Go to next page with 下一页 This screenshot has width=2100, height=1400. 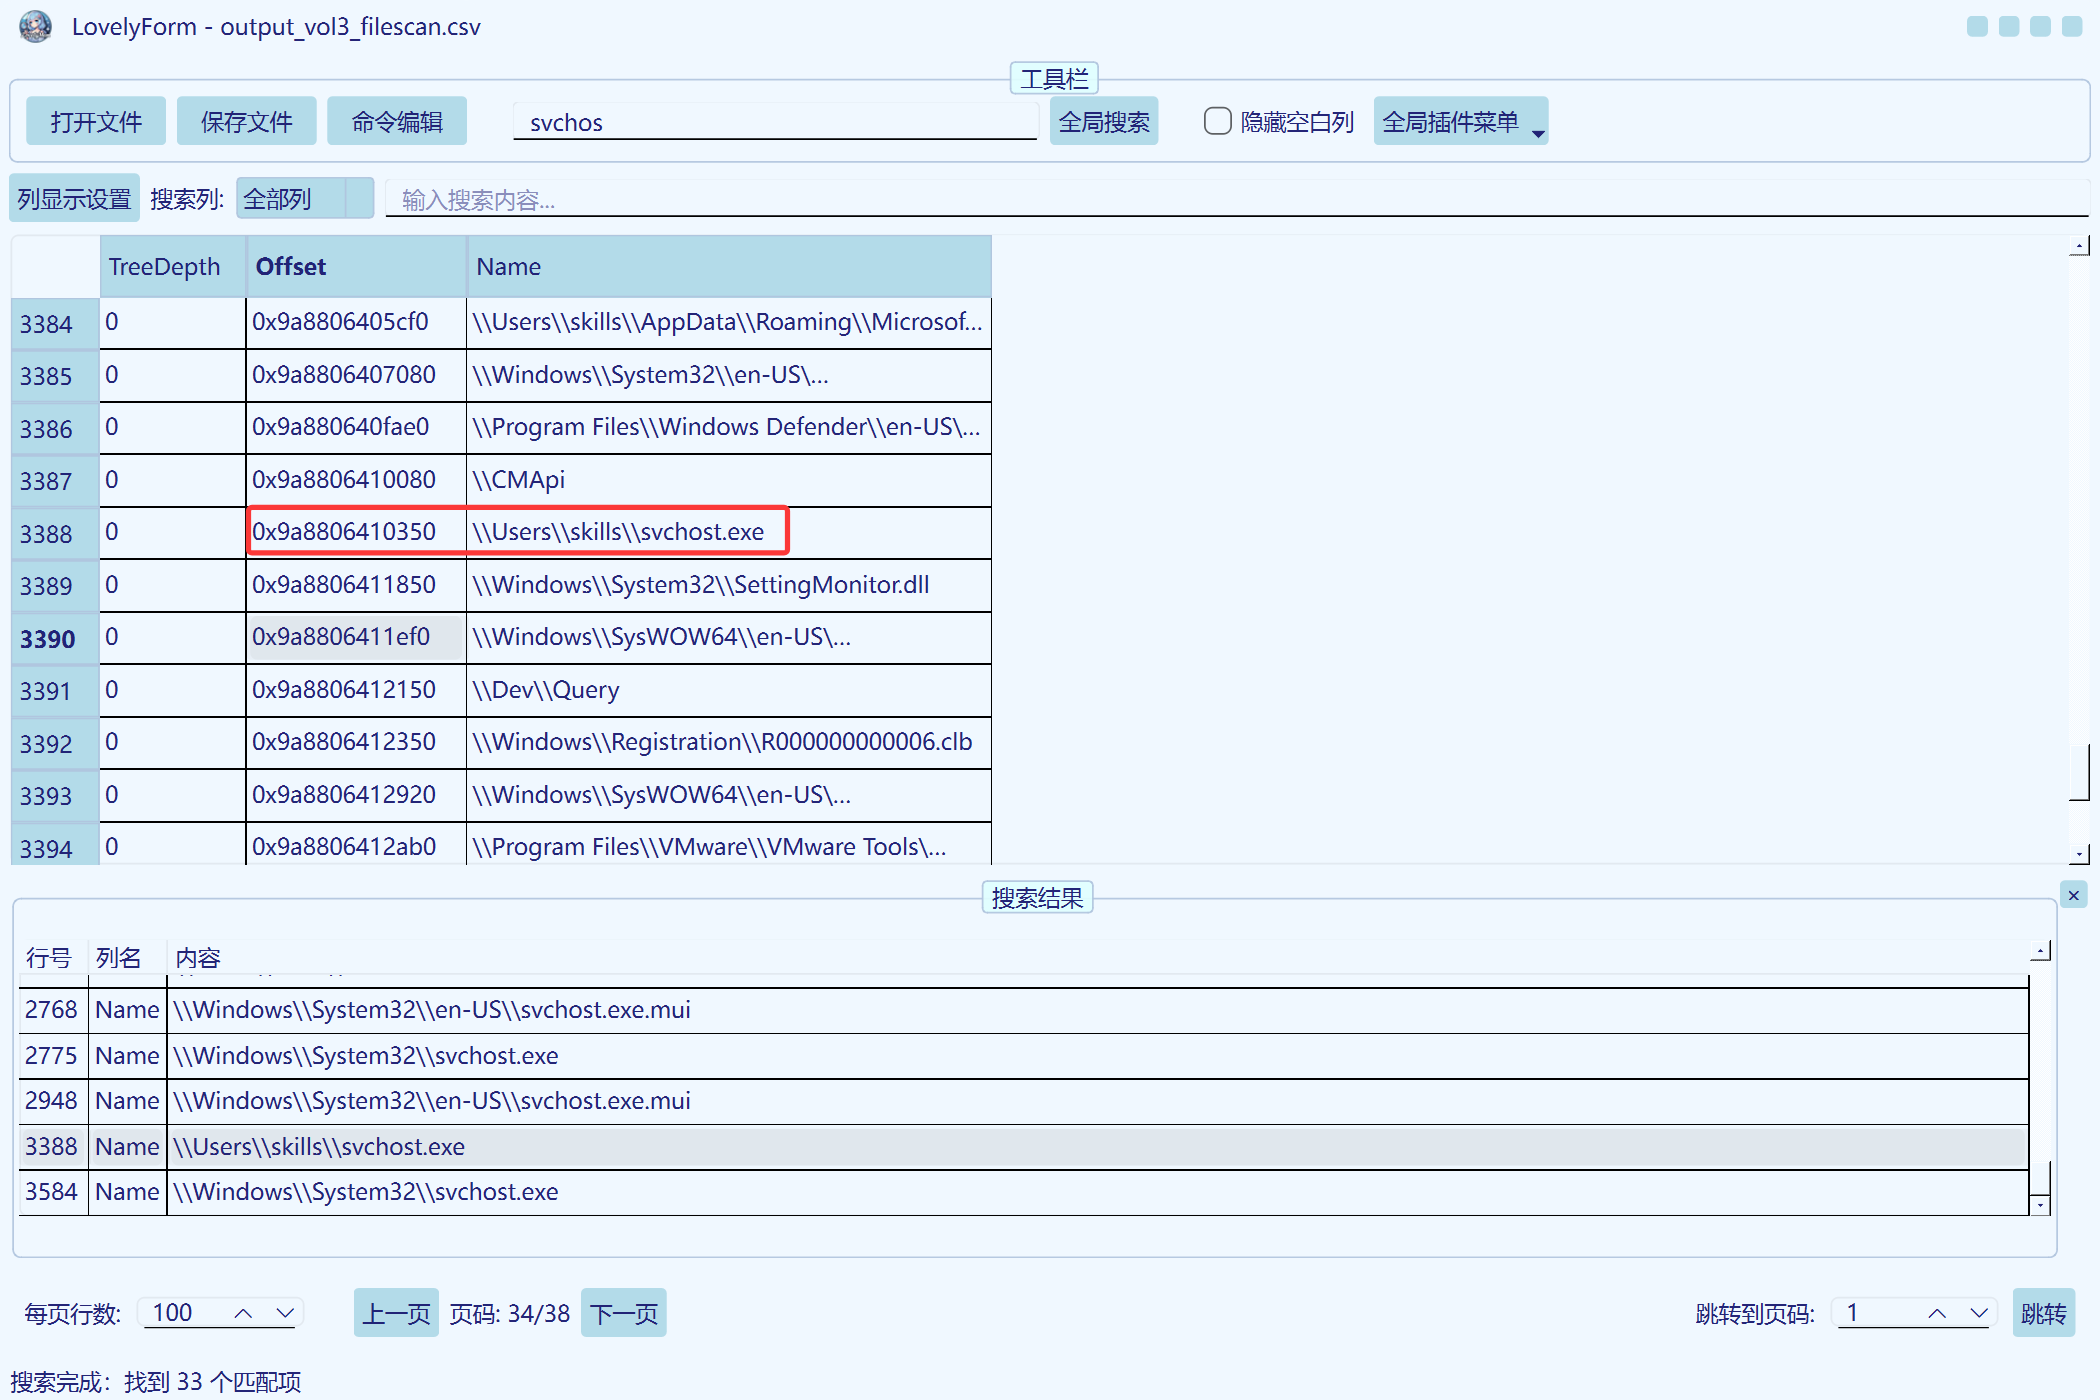(623, 1313)
